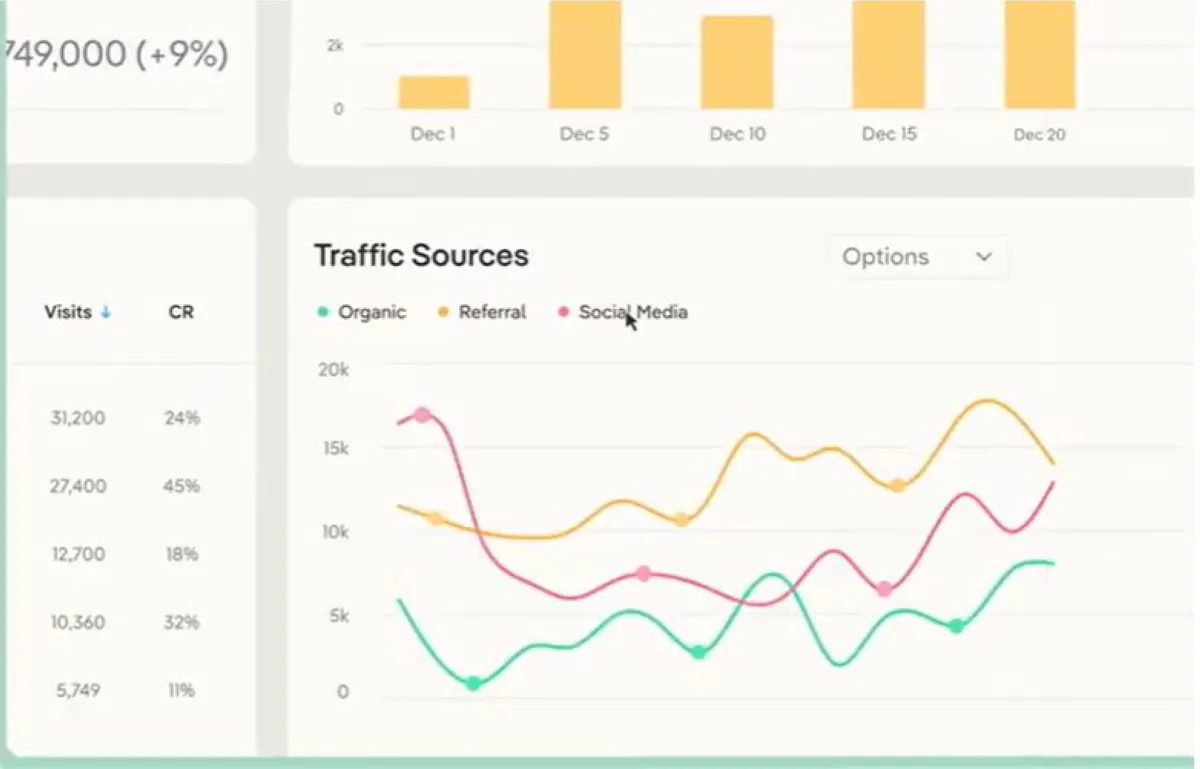The width and height of the screenshot is (1200, 769).
Task: Toggle the Social Media legend series
Action: click(x=632, y=312)
